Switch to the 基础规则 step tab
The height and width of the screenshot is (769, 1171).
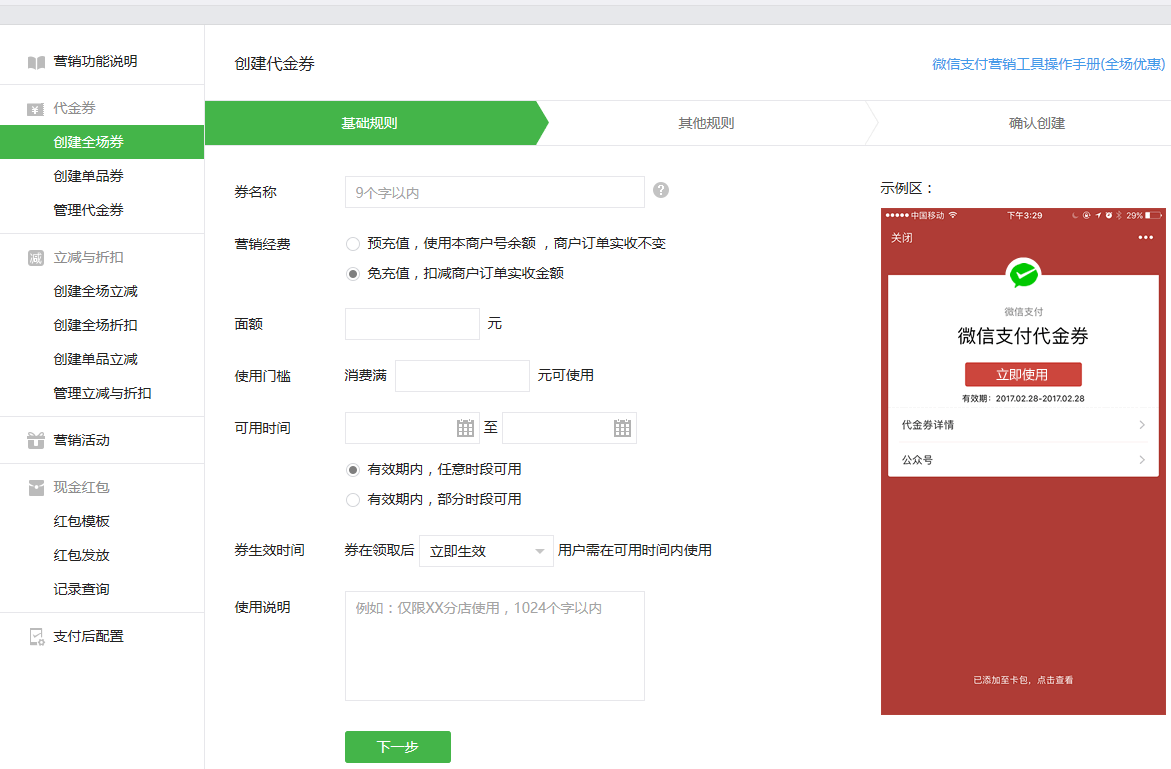[x=371, y=123]
